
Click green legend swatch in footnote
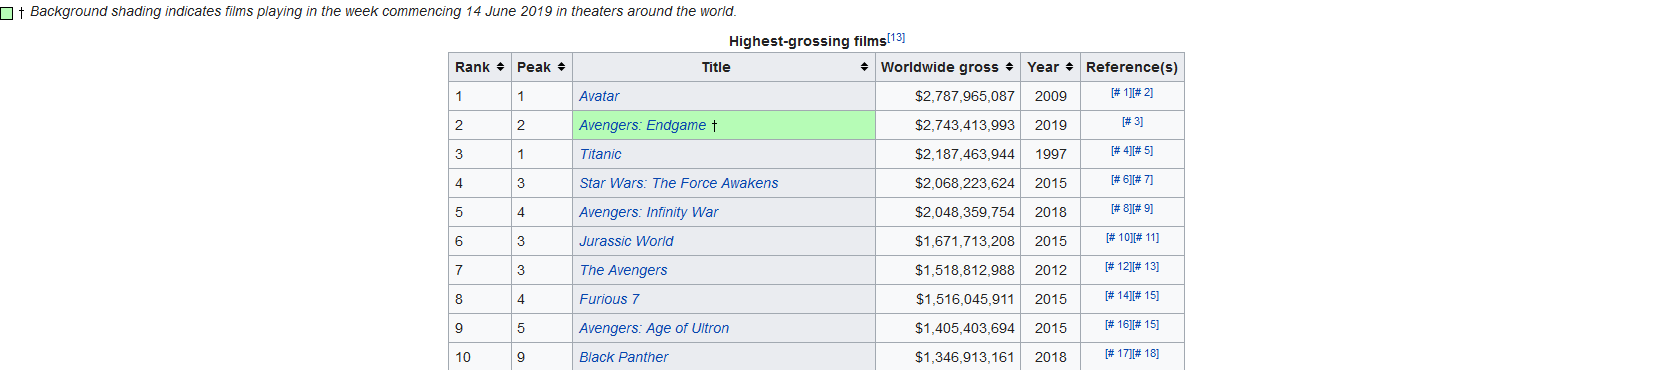7,13
